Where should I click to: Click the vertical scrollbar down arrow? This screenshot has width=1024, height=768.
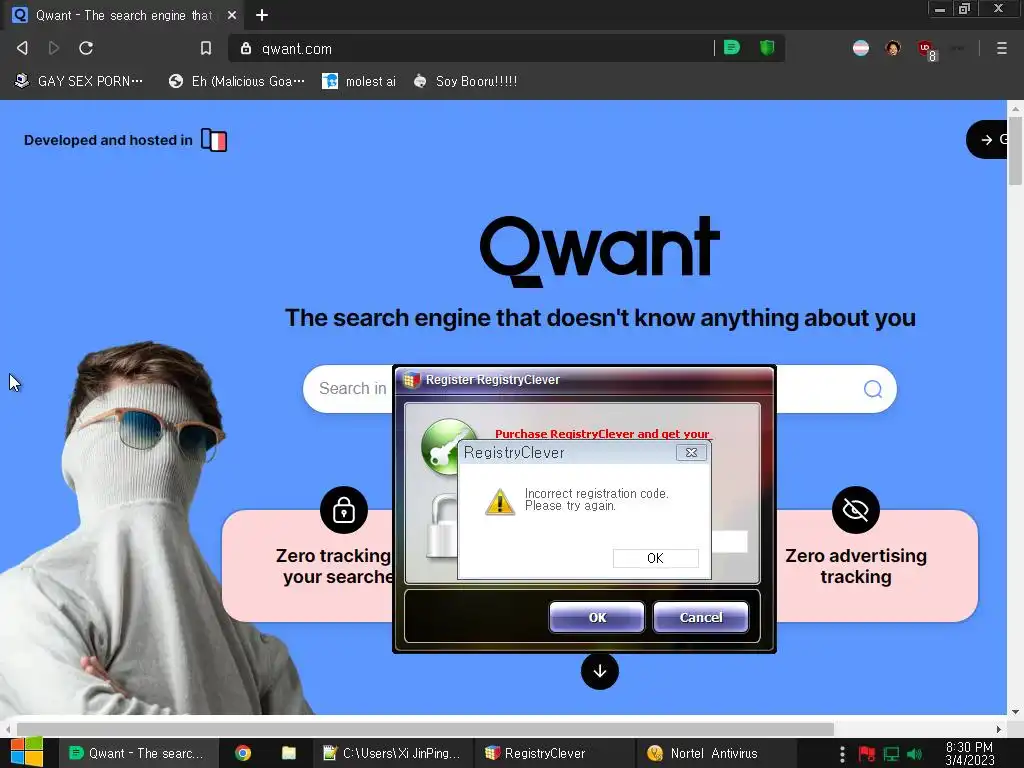[1015, 712]
